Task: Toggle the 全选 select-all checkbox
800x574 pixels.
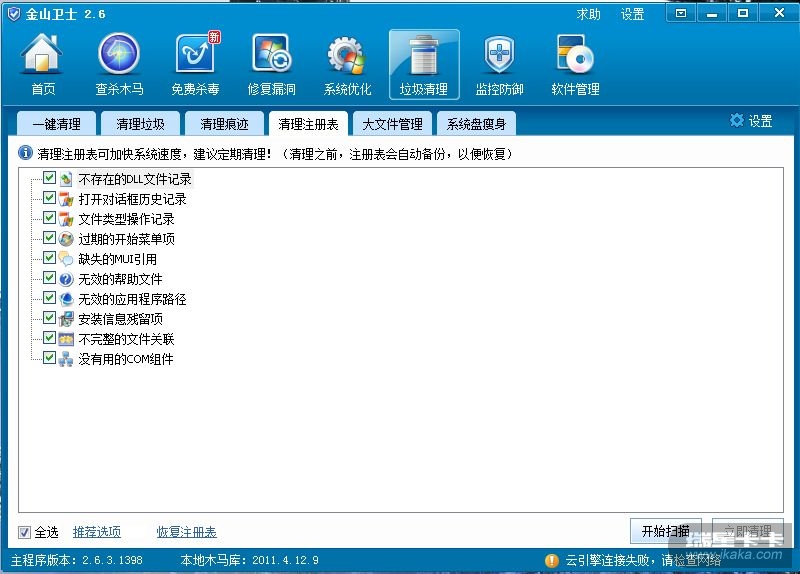Action: tap(24, 532)
